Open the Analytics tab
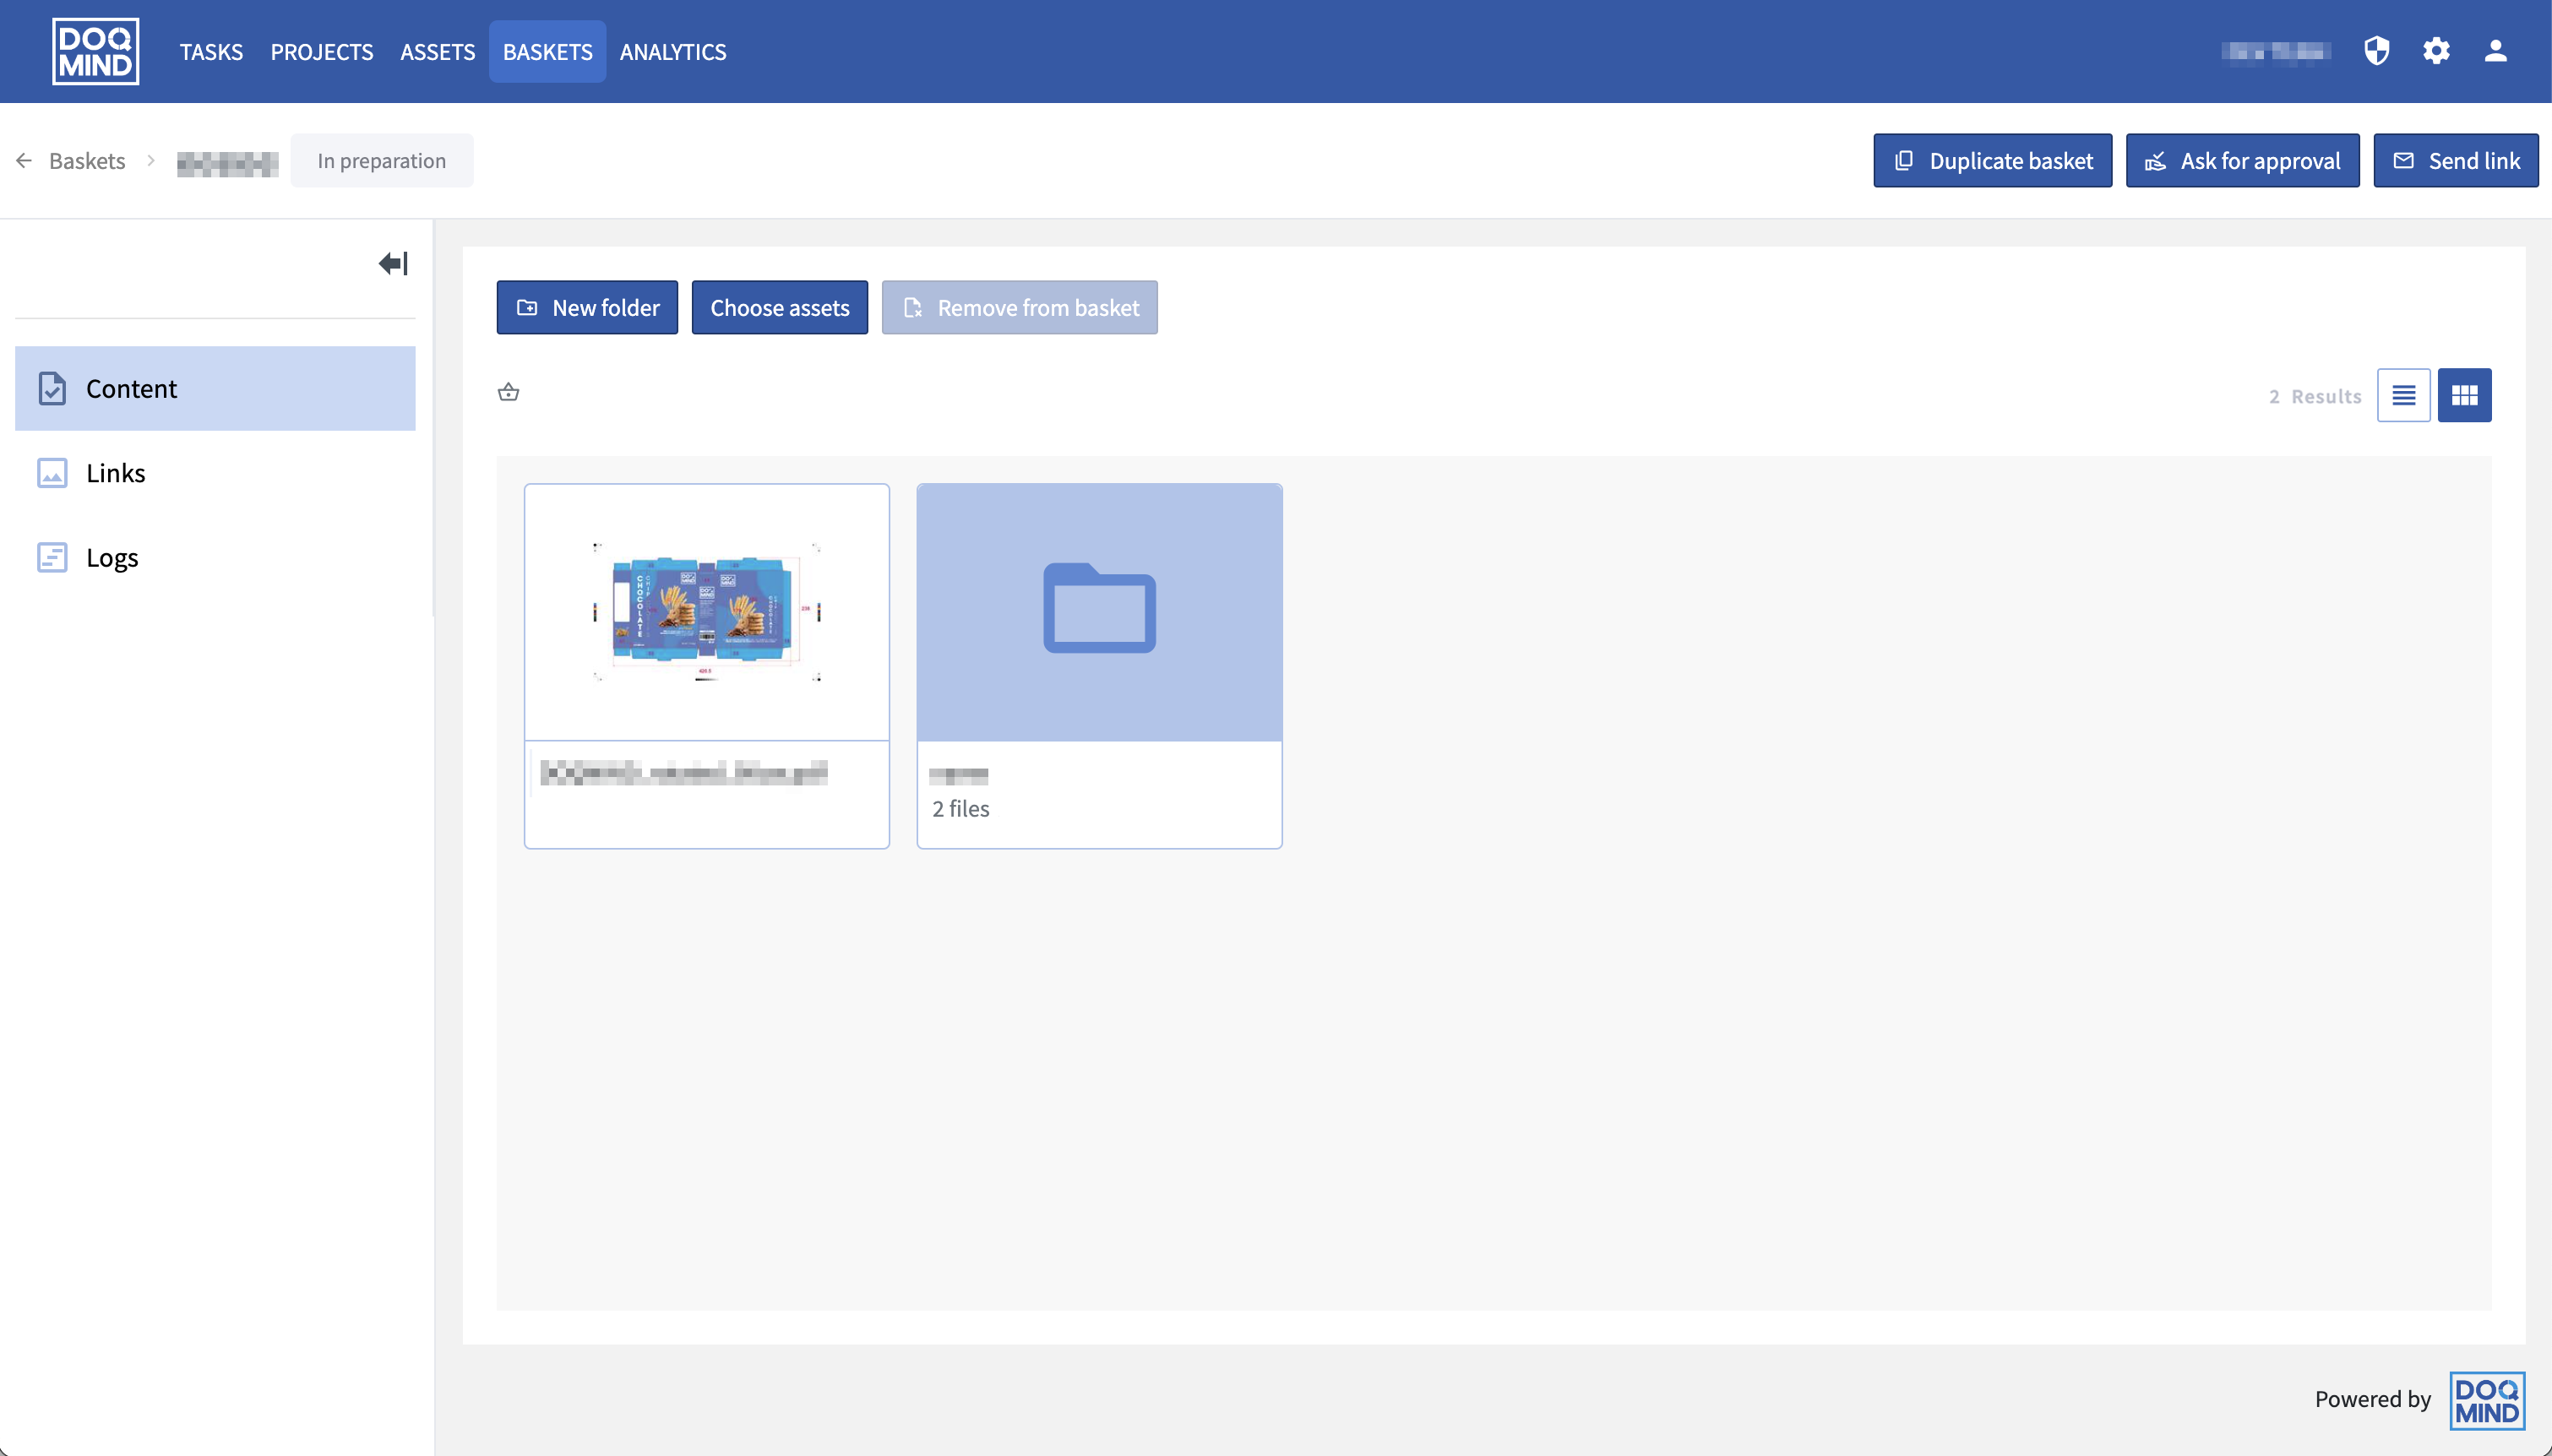This screenshot has height=1456, width=2552. [x=672, y=52]
